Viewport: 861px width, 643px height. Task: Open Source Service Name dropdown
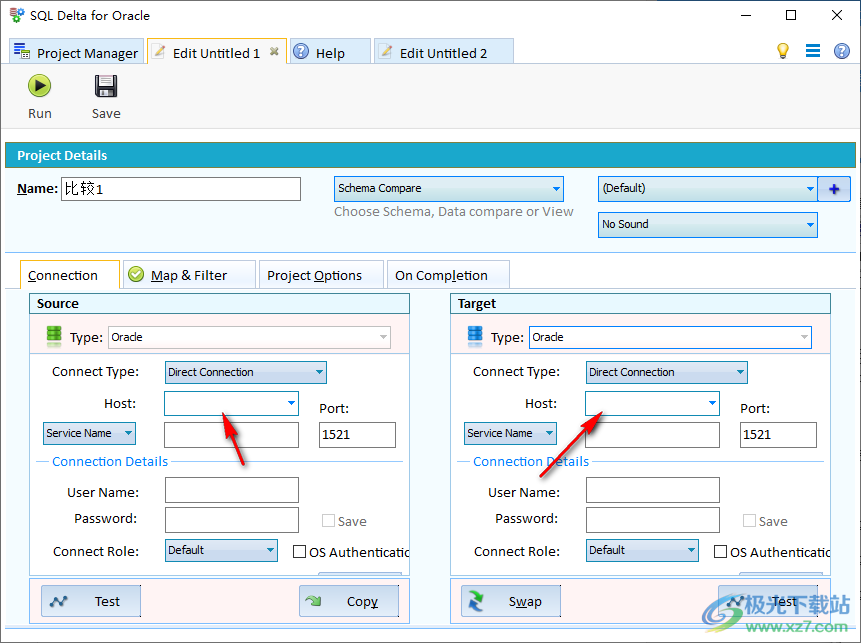[90, 433]
